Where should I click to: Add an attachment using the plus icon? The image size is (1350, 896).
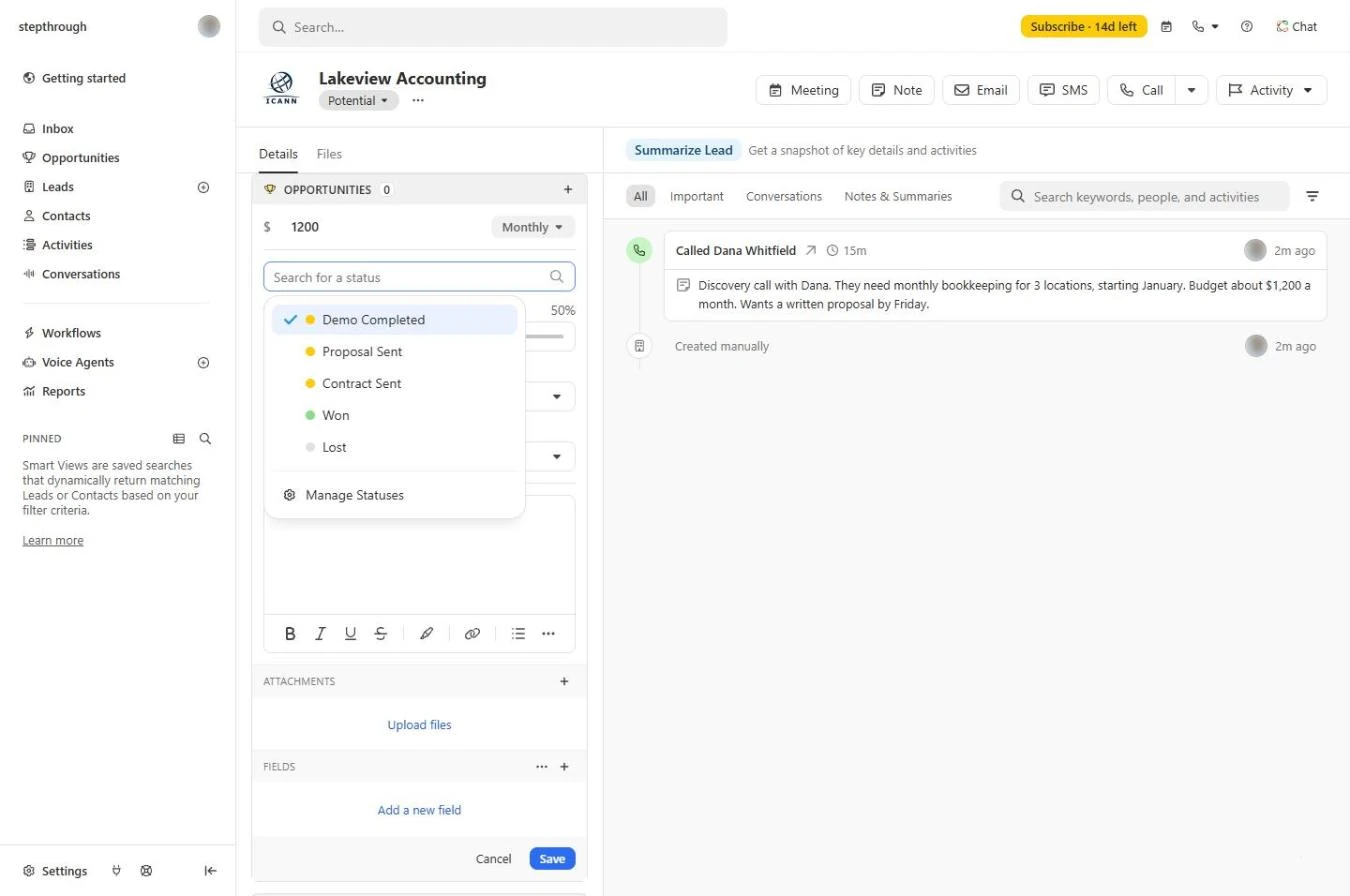[x=564, y=681]
